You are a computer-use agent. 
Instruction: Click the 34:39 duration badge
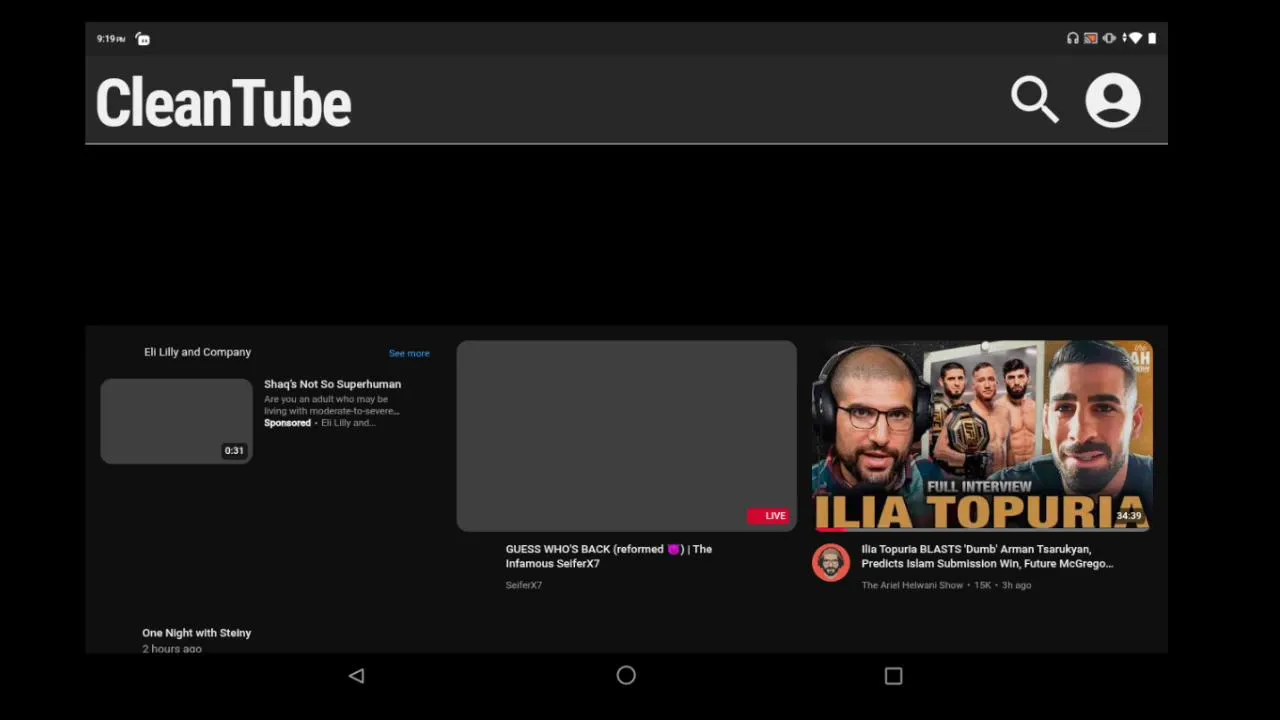click(1128, 516)
